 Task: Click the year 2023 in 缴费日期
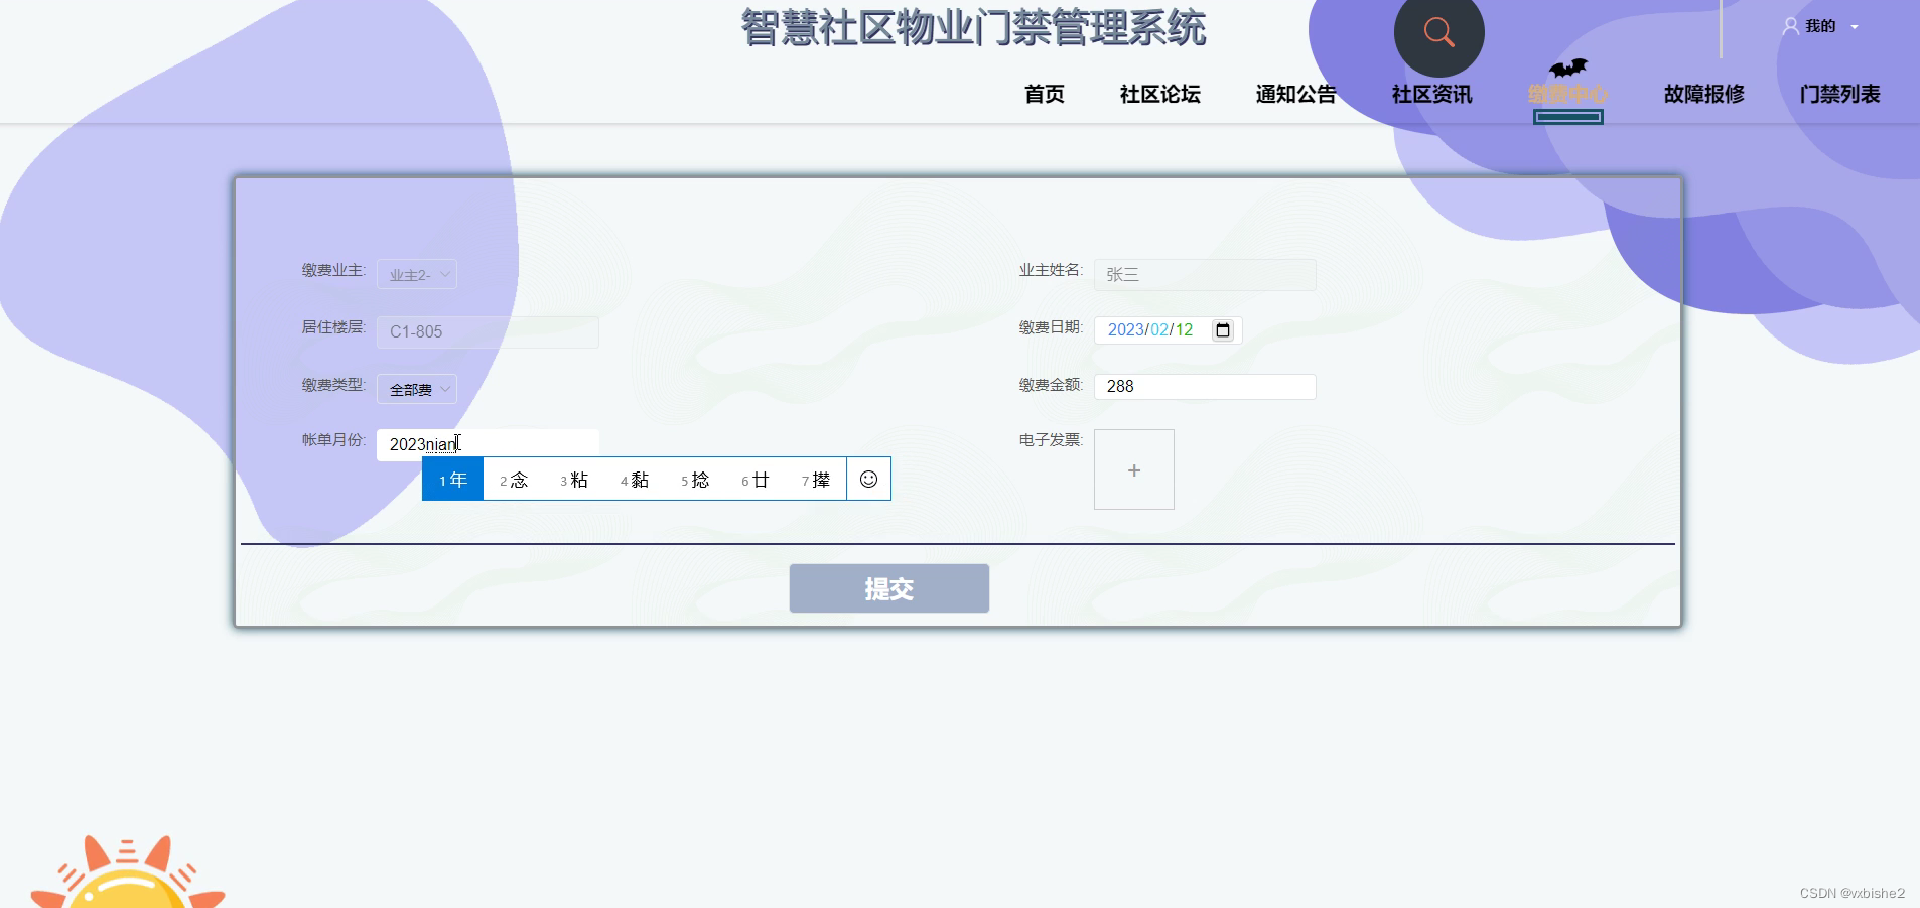click(x=1125, y=329)
